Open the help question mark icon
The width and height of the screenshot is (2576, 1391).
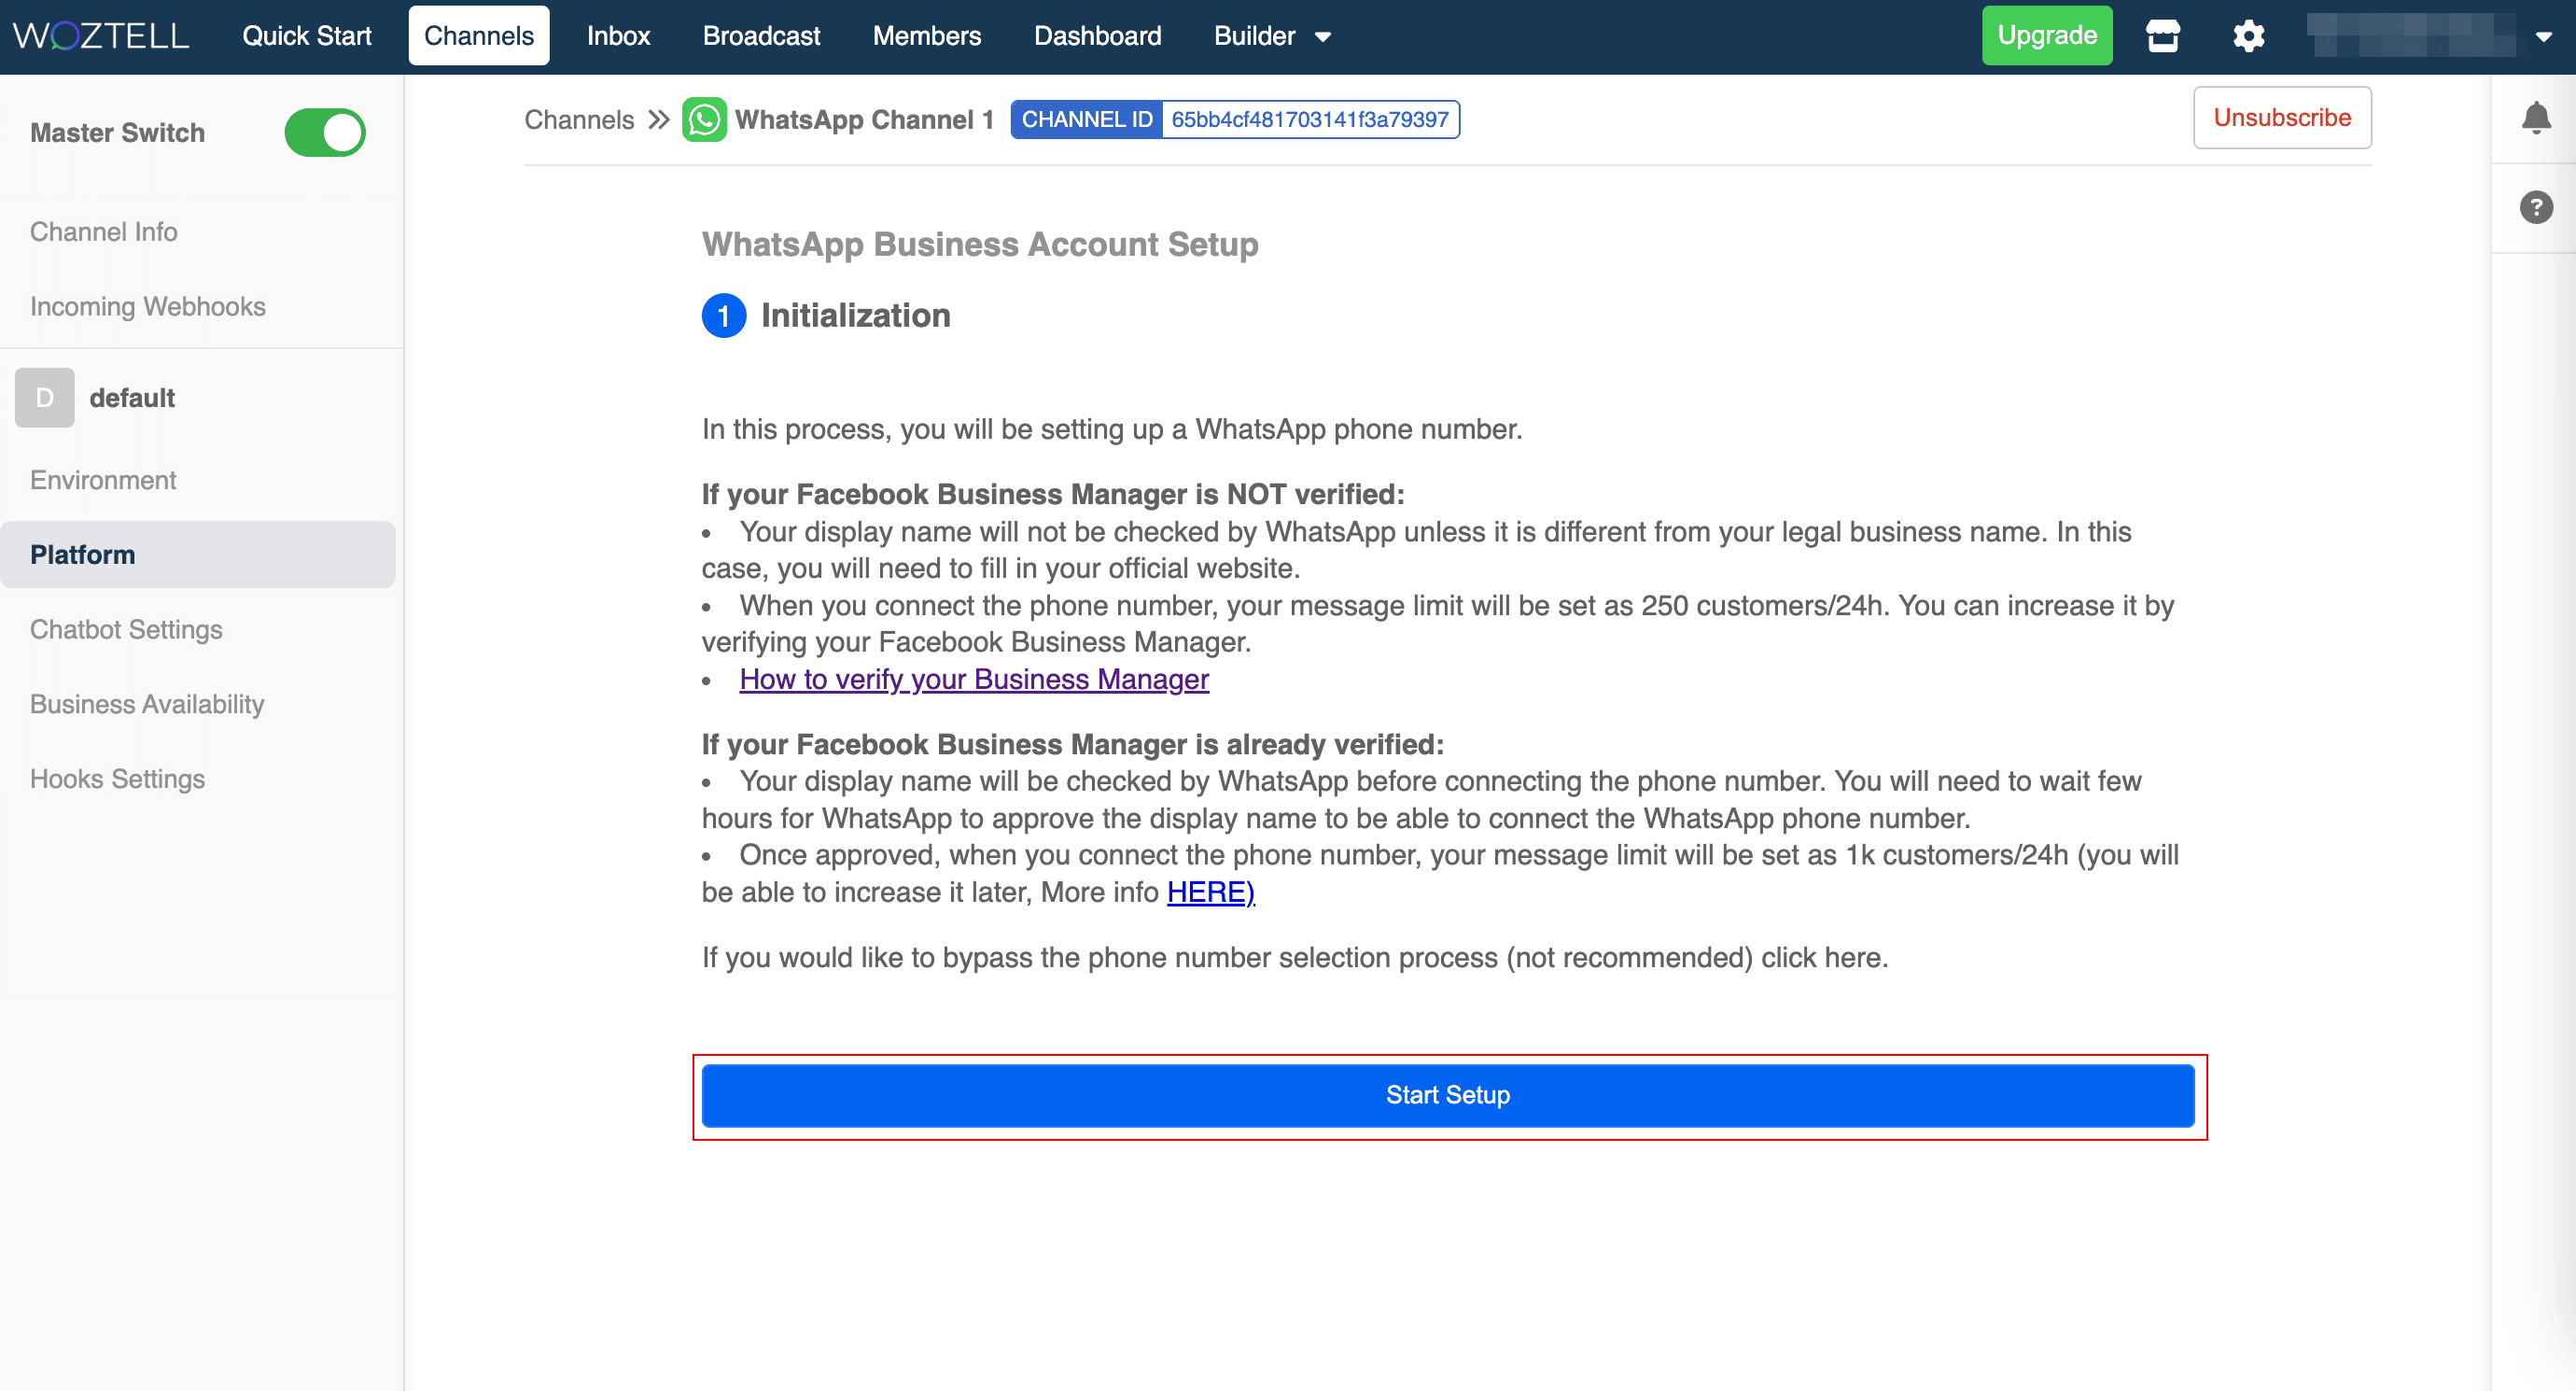pyautogui.click(x=2536, y=207)
